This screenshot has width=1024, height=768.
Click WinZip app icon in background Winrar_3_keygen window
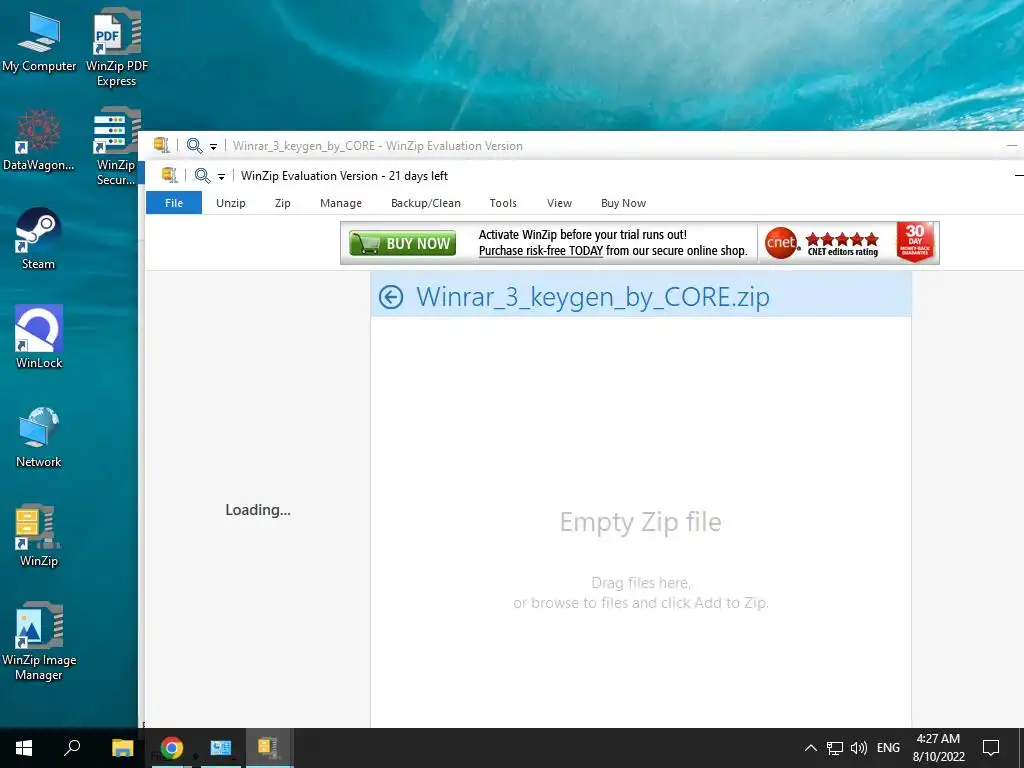click(161, 145)
